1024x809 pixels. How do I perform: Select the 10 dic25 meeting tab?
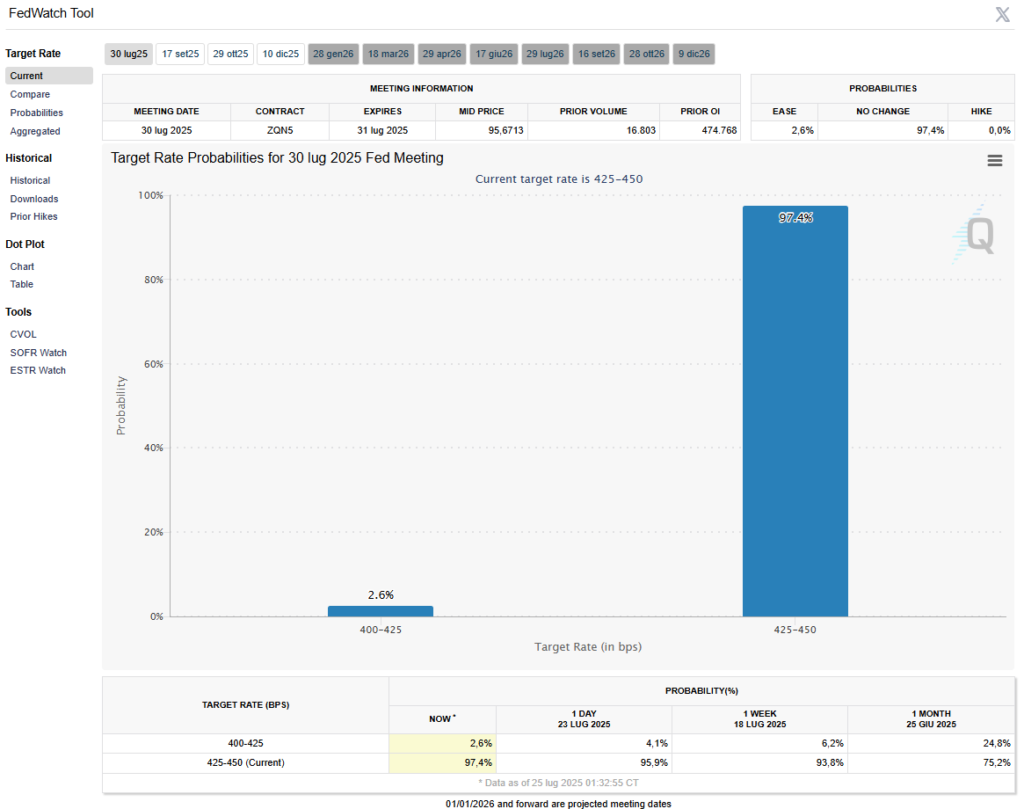[281, 54]
